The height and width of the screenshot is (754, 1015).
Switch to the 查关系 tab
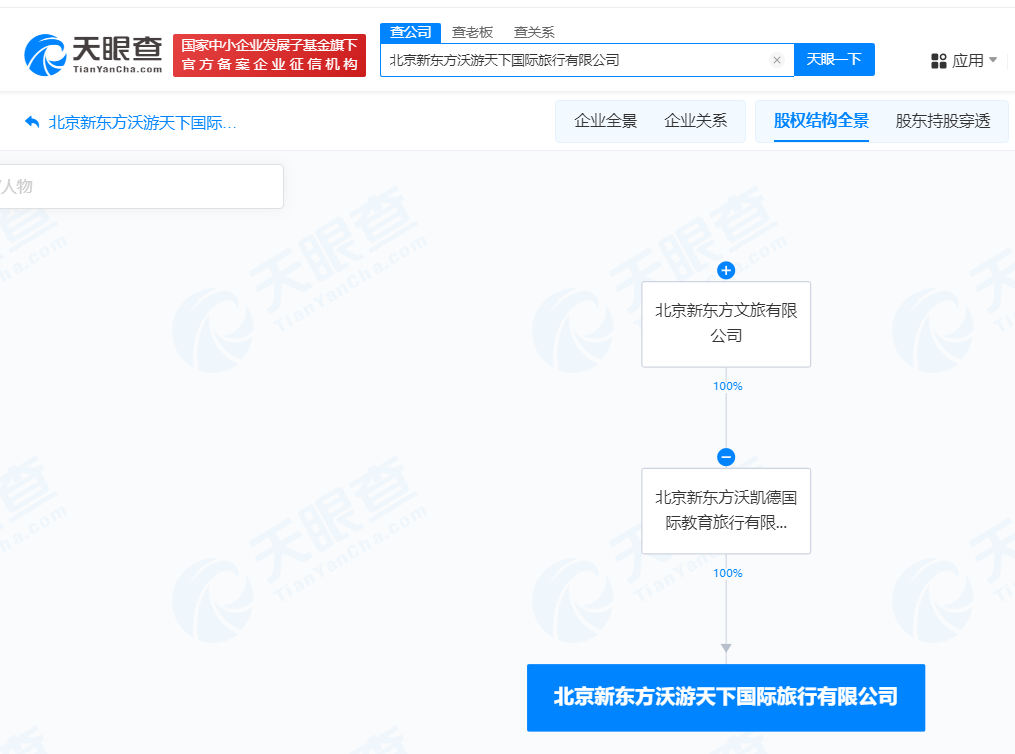(533, 32)
